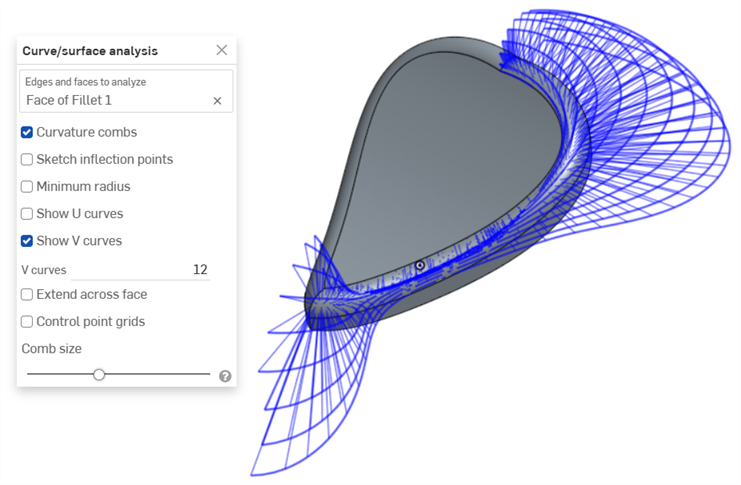Click the V curves value field
Image resolution: width=741 pixels, height=485 pixels.
point(140,270)
